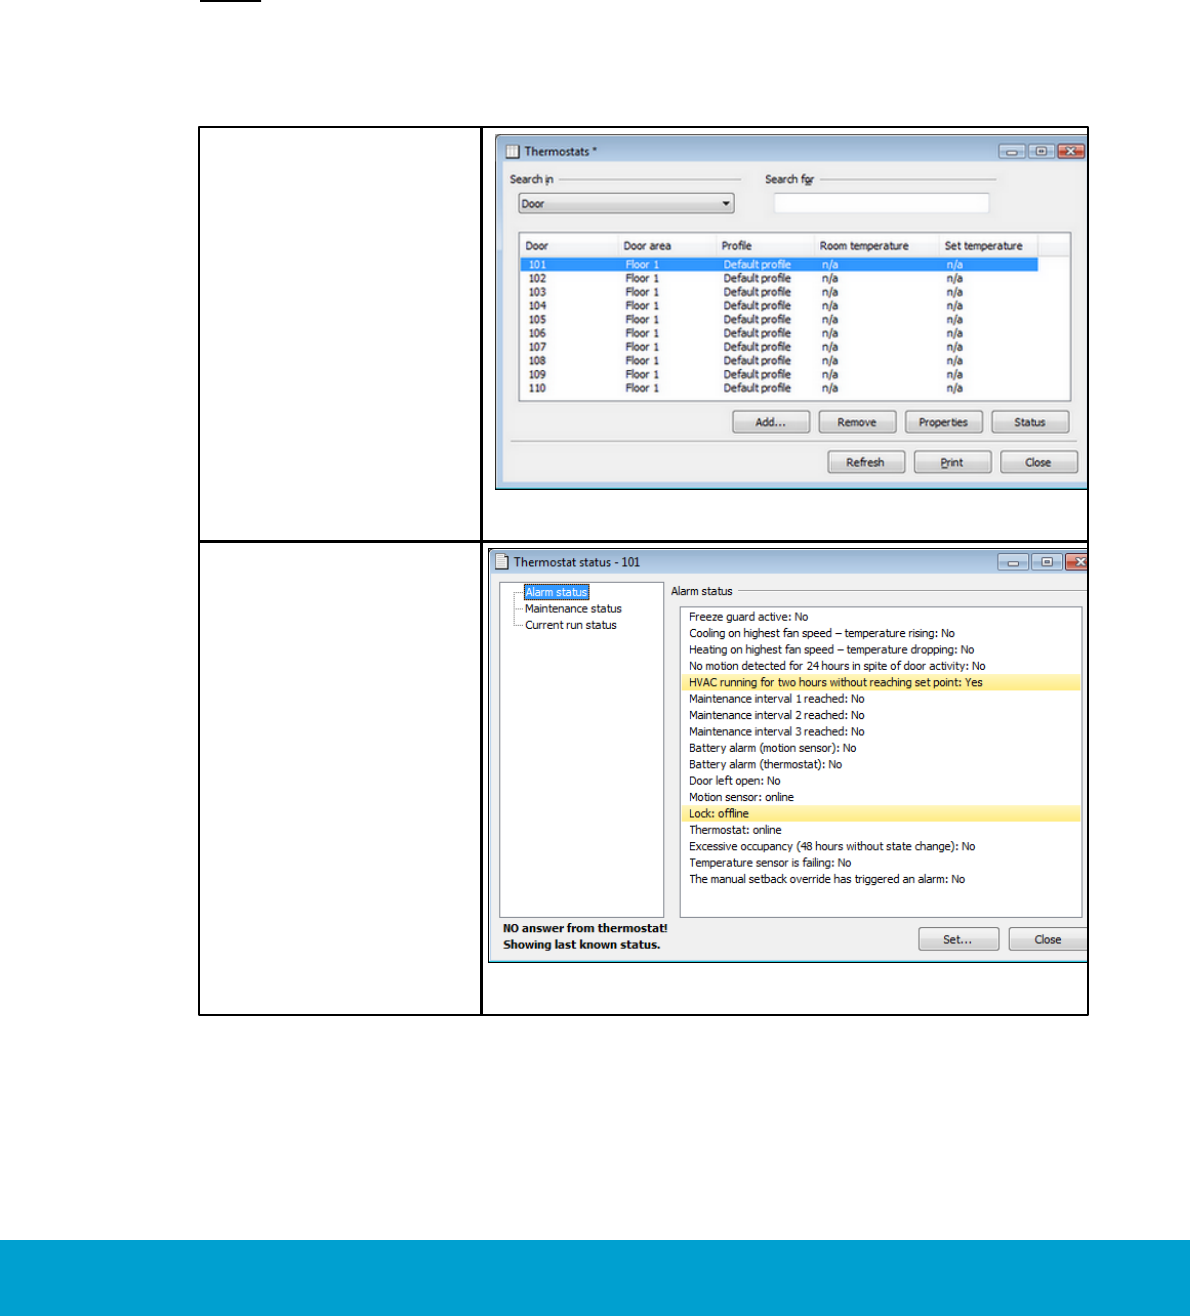
Task: Click the Status button in Thermostats
Action: pos(1030,422)
